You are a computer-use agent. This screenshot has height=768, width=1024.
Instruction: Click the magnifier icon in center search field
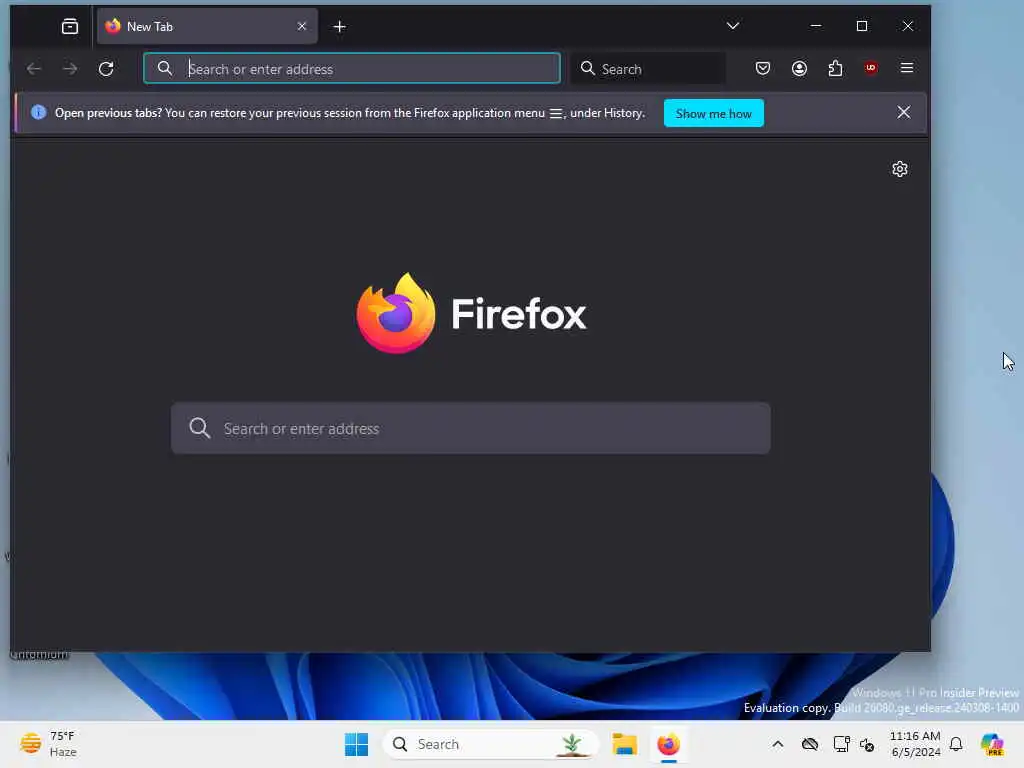pyautogui.click(x=199, y=428)
